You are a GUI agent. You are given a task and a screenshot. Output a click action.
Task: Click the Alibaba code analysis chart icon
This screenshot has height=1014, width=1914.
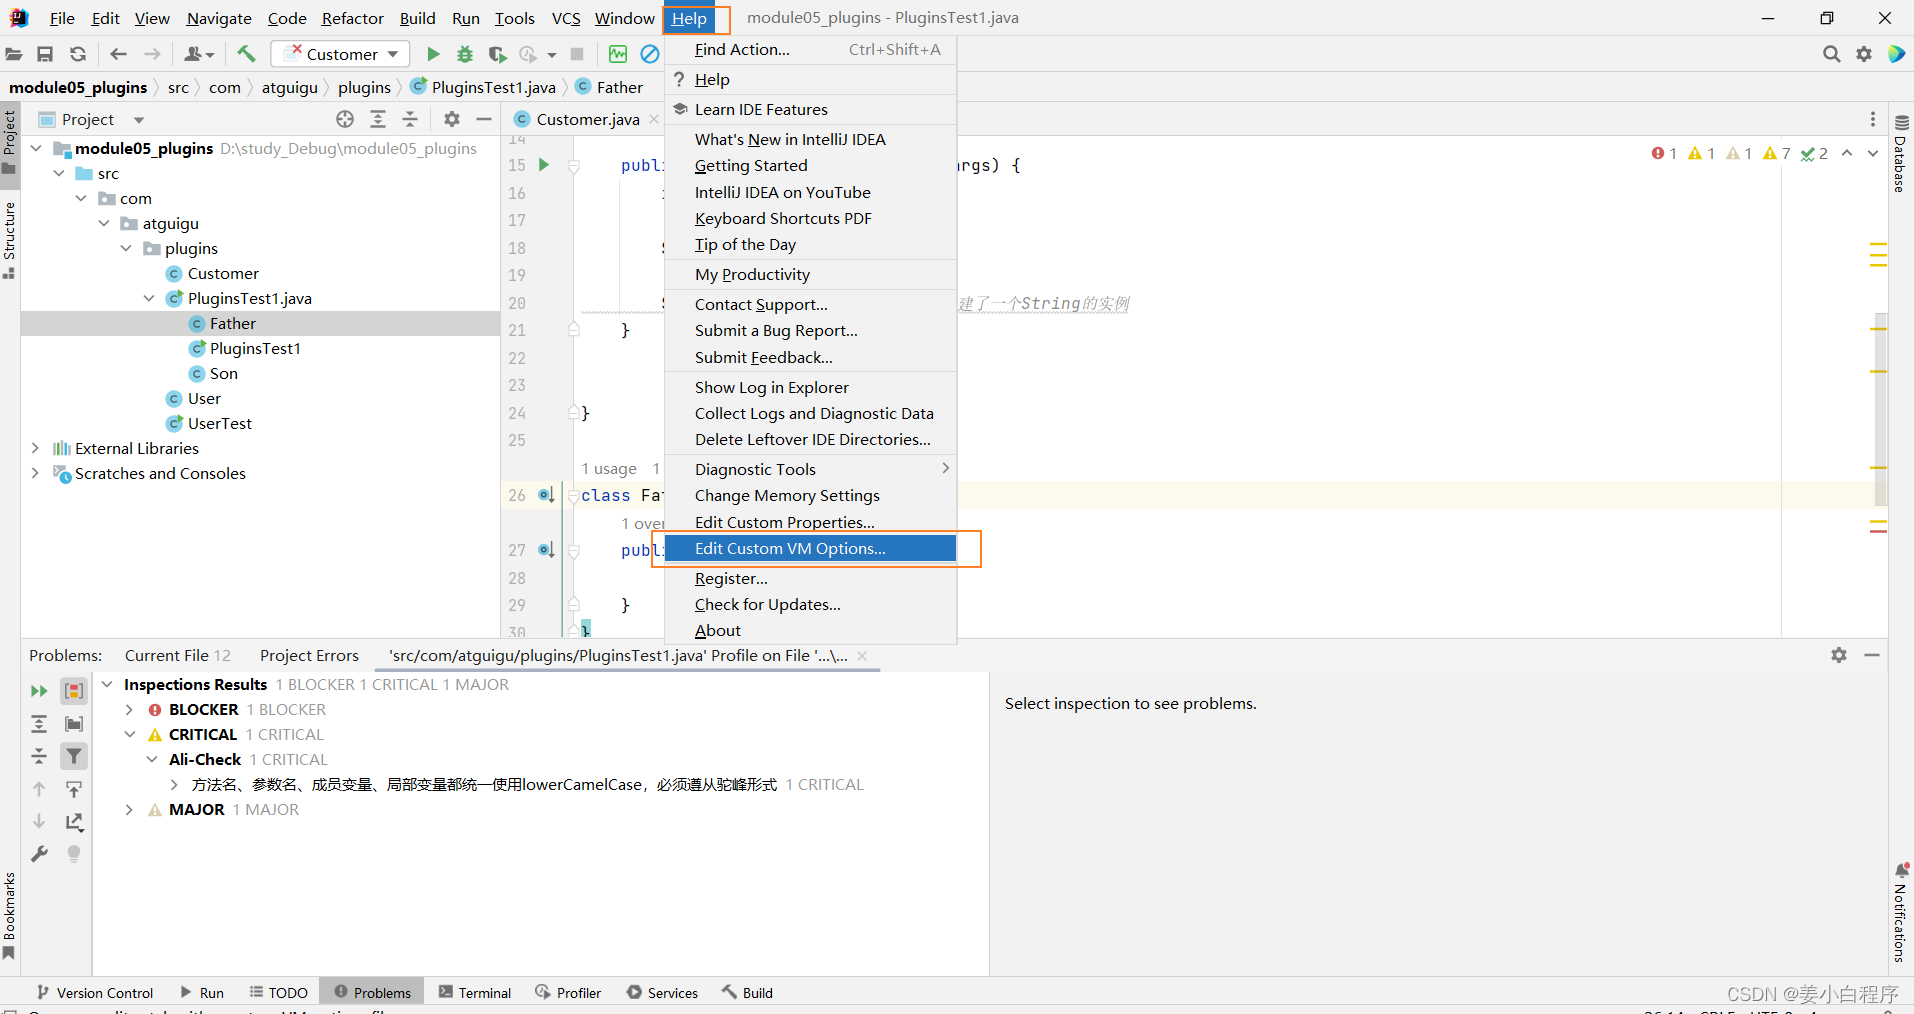point(618,54)
